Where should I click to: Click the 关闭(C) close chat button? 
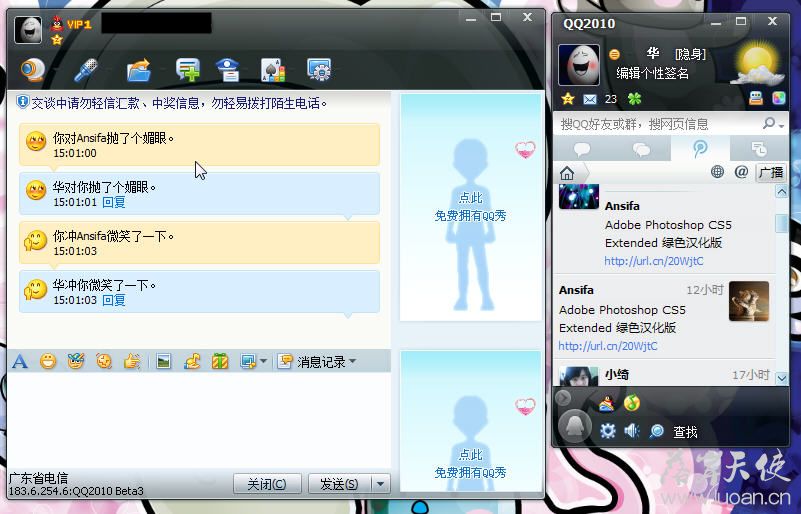tap(267, 484)
